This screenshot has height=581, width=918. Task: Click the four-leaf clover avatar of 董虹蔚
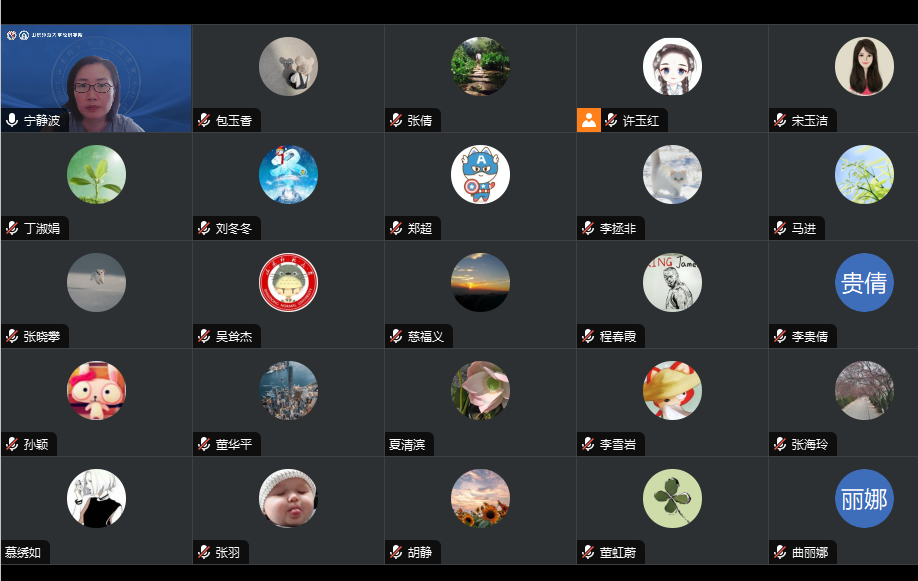672,498
